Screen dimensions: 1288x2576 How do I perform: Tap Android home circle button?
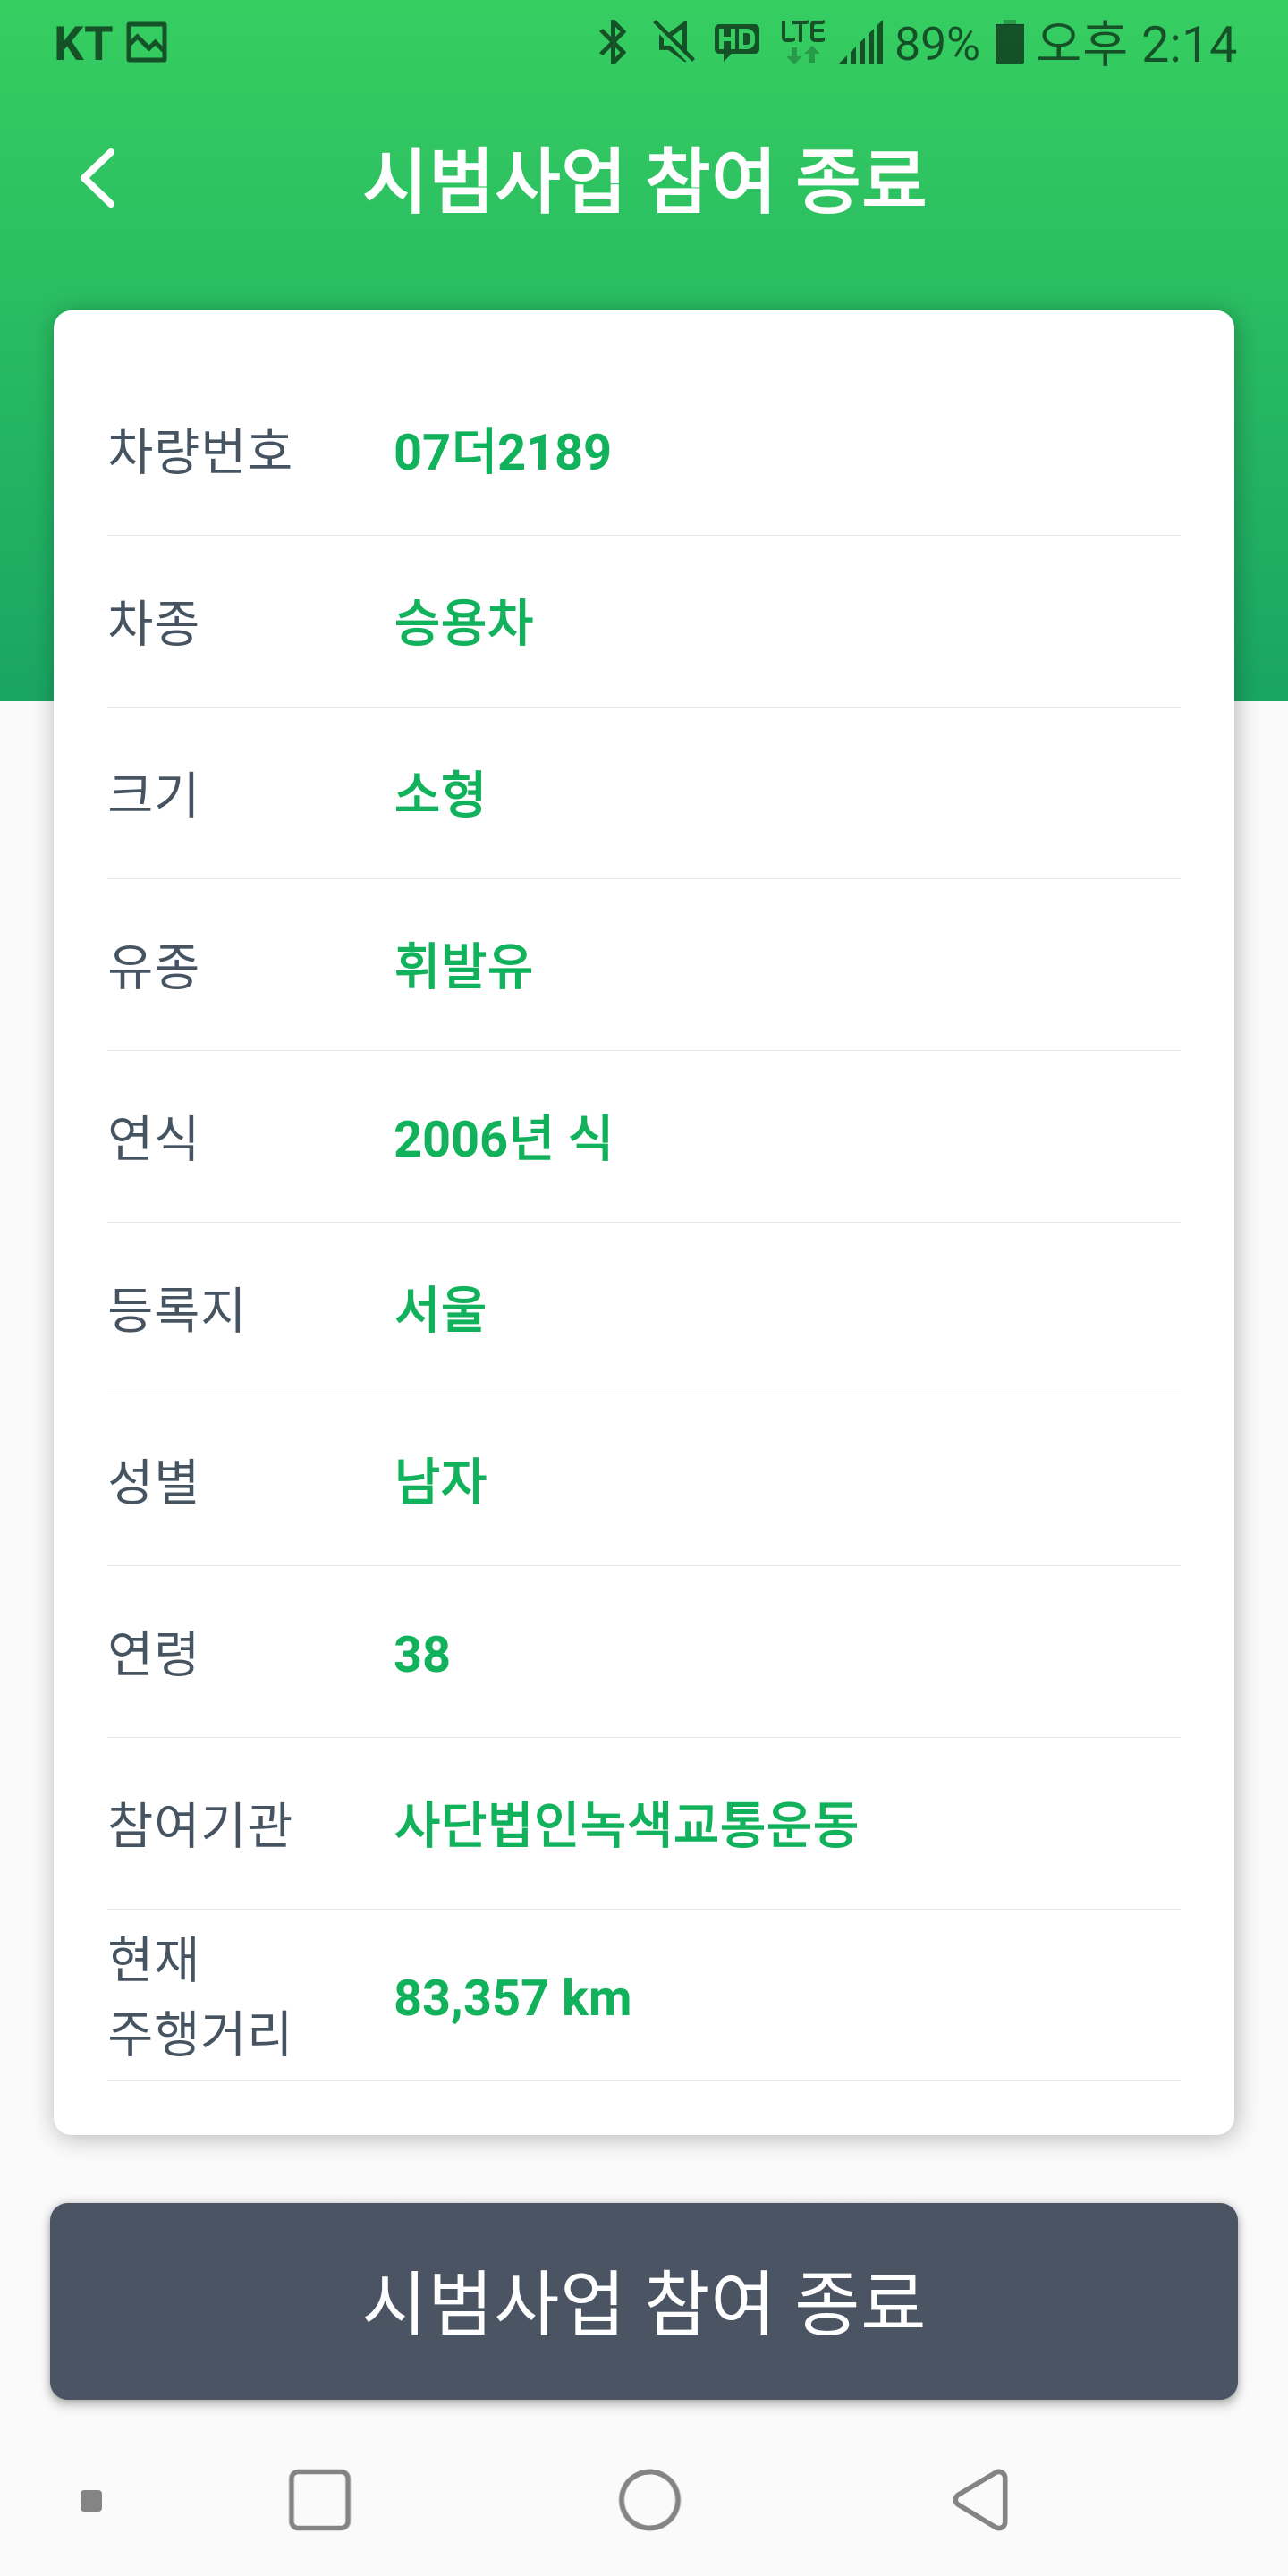pos(649,2500)
